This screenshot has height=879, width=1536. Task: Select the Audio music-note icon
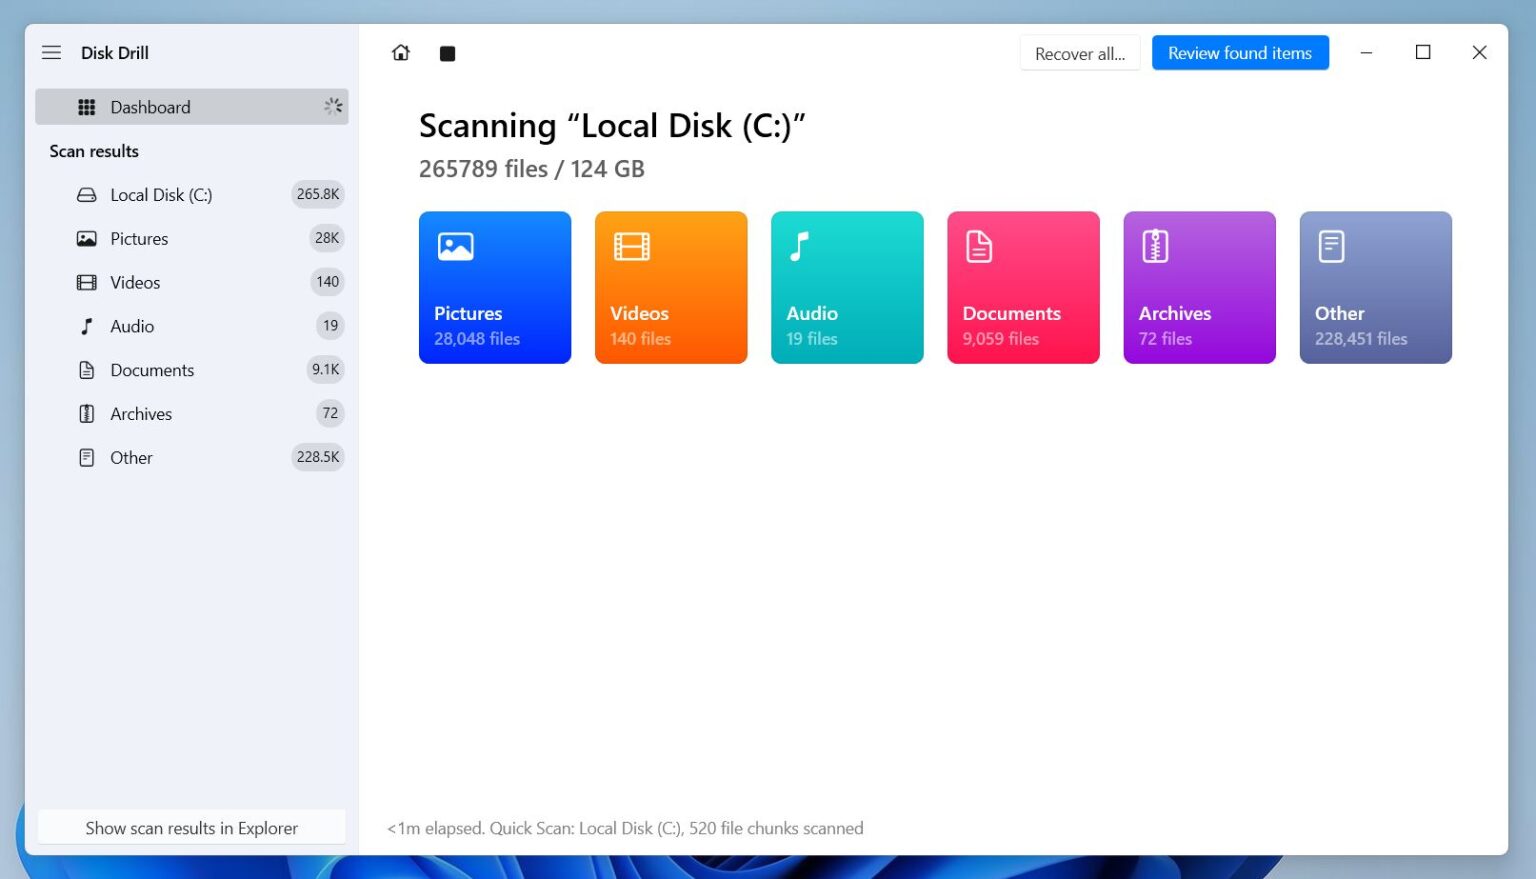click(x=87, y=326)
